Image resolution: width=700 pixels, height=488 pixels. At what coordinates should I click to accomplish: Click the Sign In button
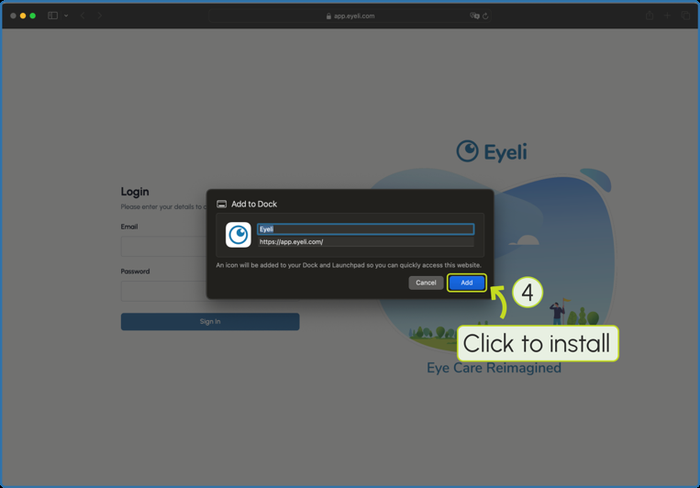(x=210, y=321)
